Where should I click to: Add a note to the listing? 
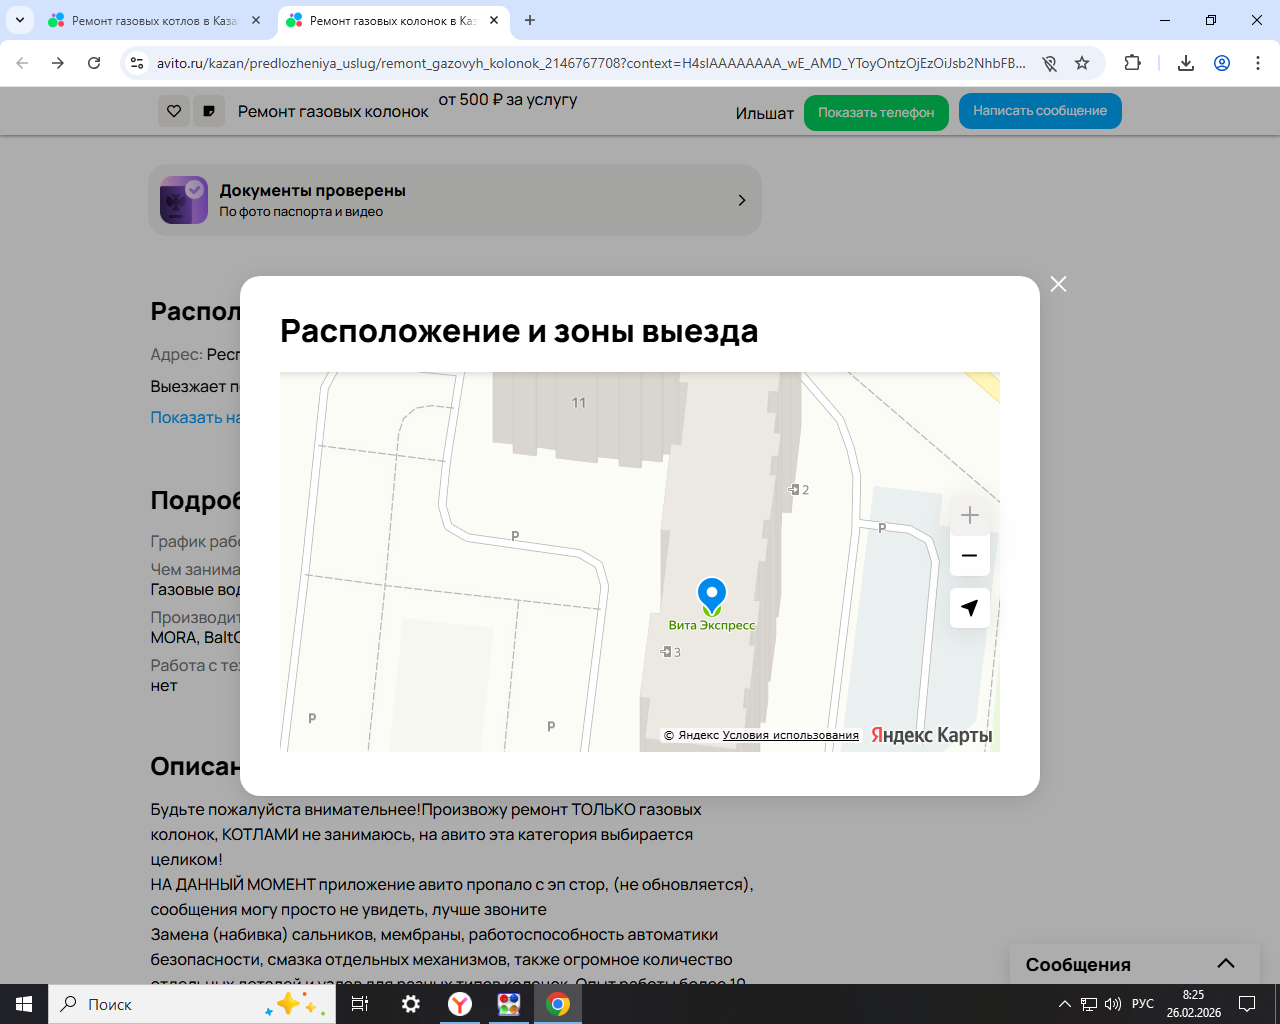208,111
